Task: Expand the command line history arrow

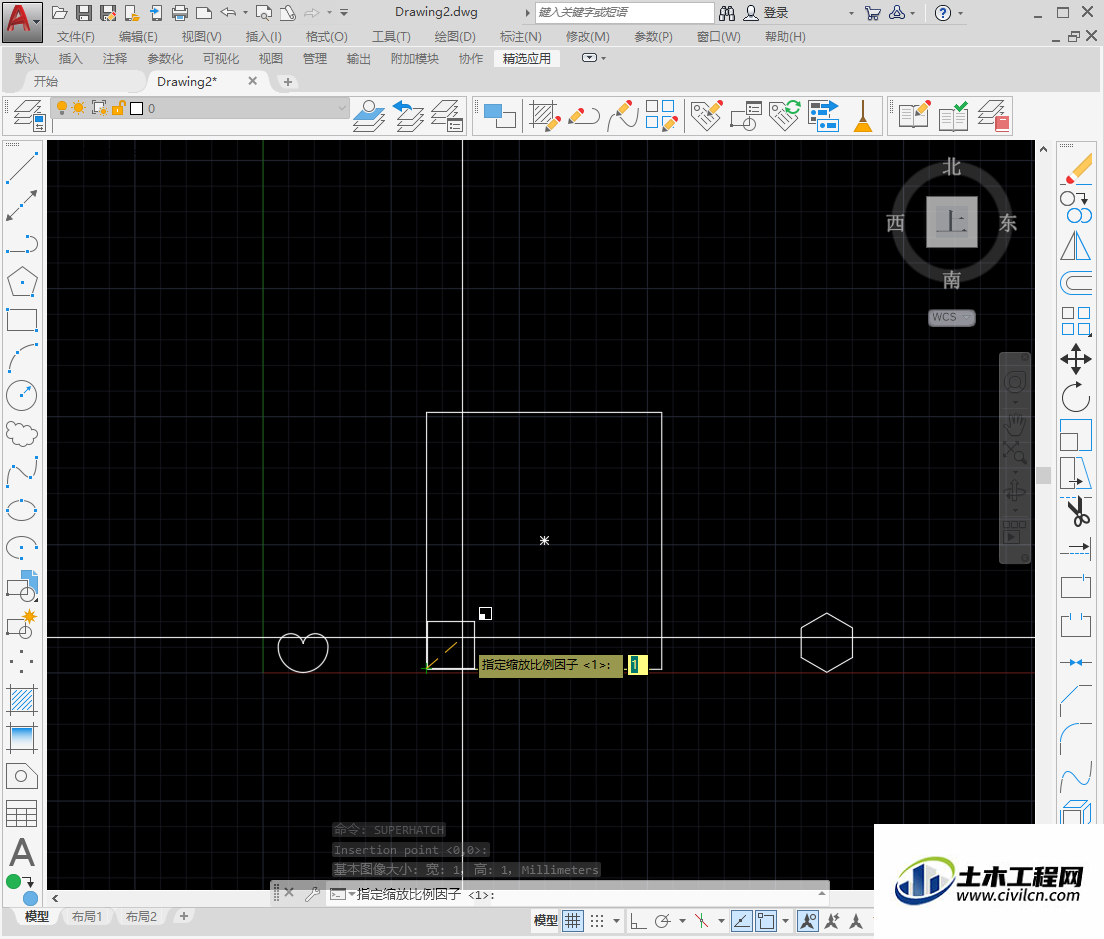Action: tap(821, 893)
